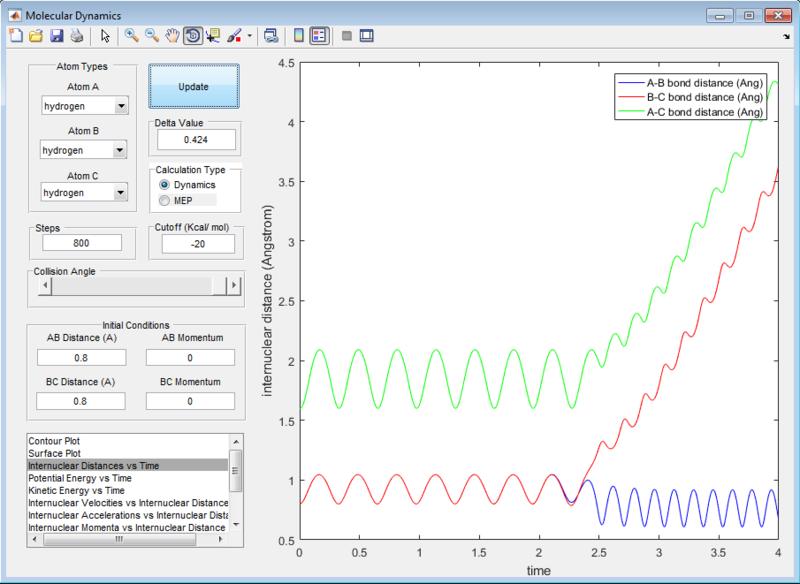
Task: Click the Open File folder icon
Action: click(36, 36)
